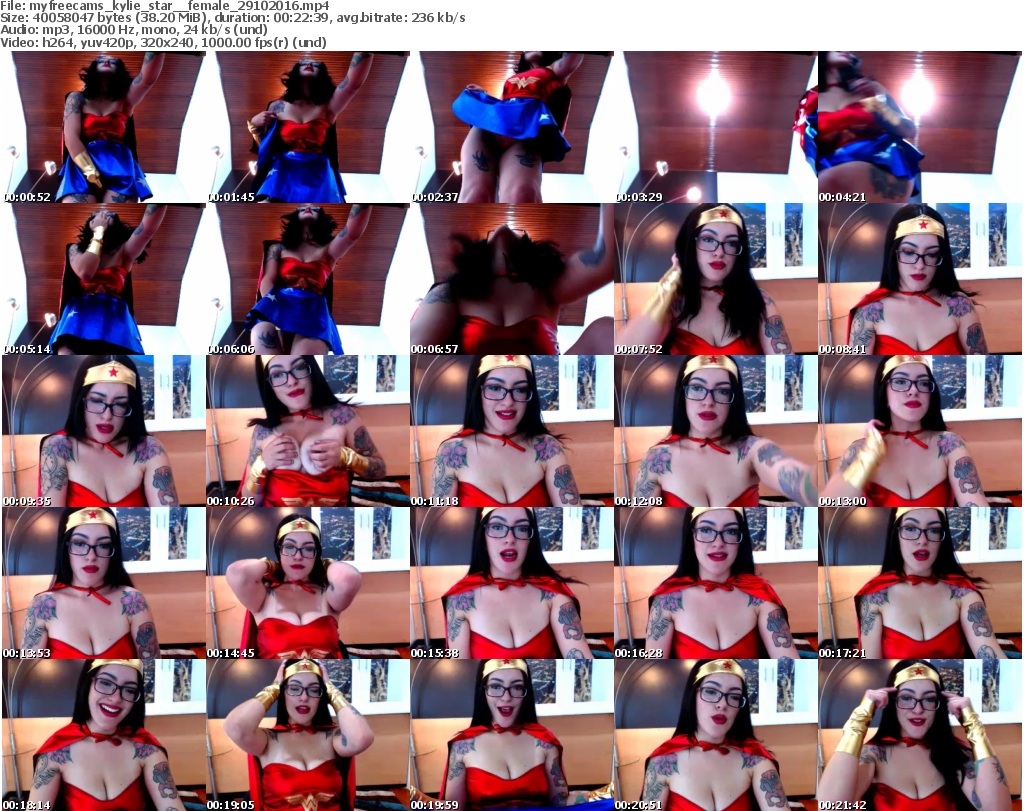Choose the frame timestamped 00:15:38
This screenshot has height=811, width=1024.
coord(512,583)
